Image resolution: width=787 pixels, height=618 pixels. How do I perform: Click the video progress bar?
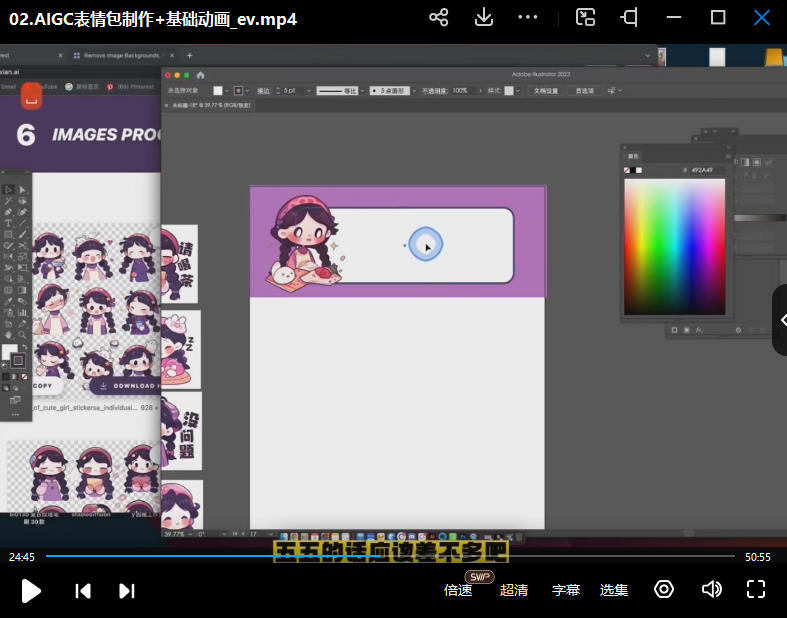tap(390, 556)
